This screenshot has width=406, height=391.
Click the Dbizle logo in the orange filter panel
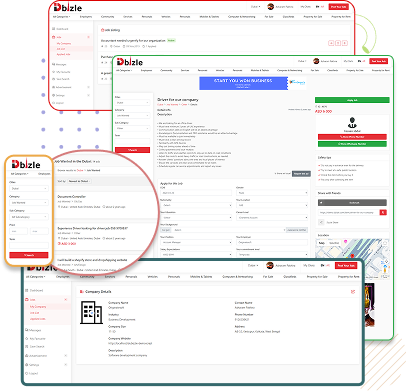(x=26, y=164)
